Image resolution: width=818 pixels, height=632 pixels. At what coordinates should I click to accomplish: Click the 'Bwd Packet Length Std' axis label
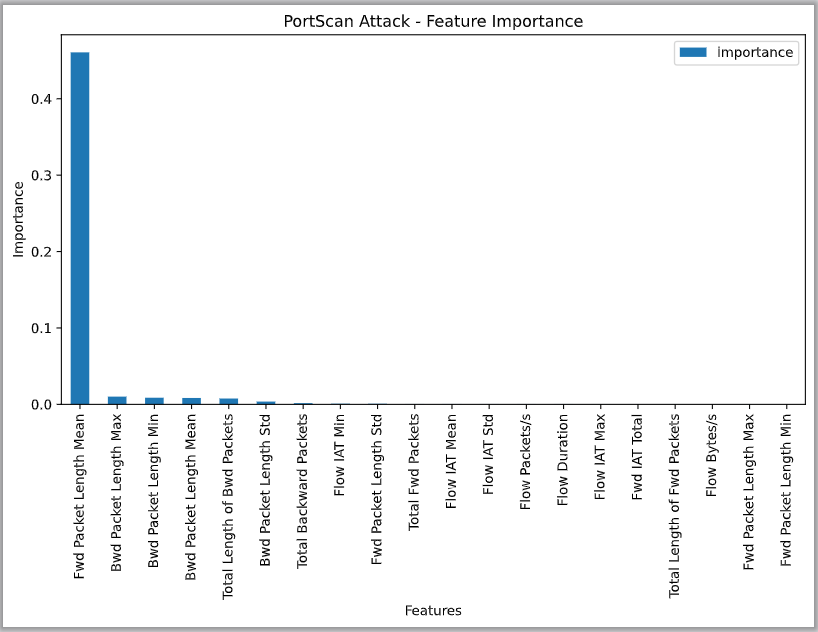pyautogui.click(x=265, y=490)
